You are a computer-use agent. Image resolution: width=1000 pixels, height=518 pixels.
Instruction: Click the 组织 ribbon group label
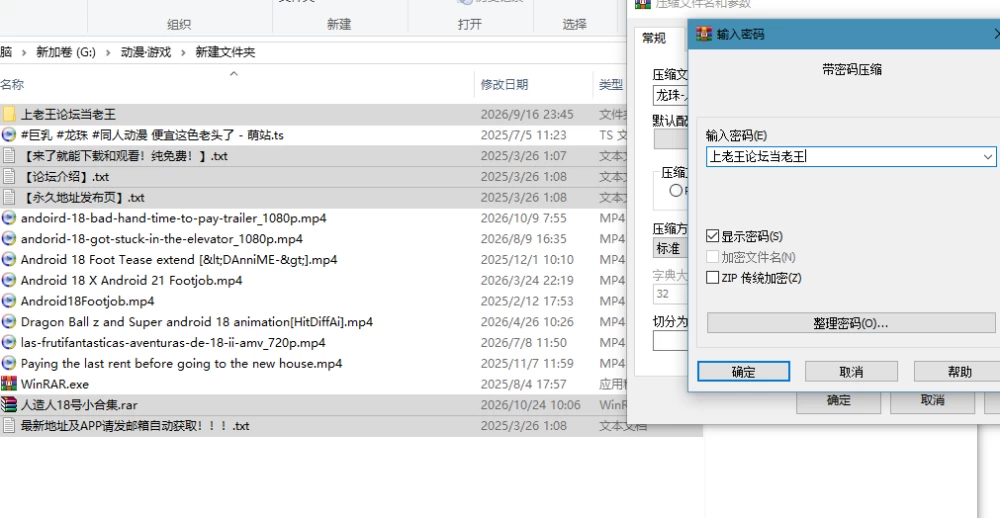[x=179, y=24]
